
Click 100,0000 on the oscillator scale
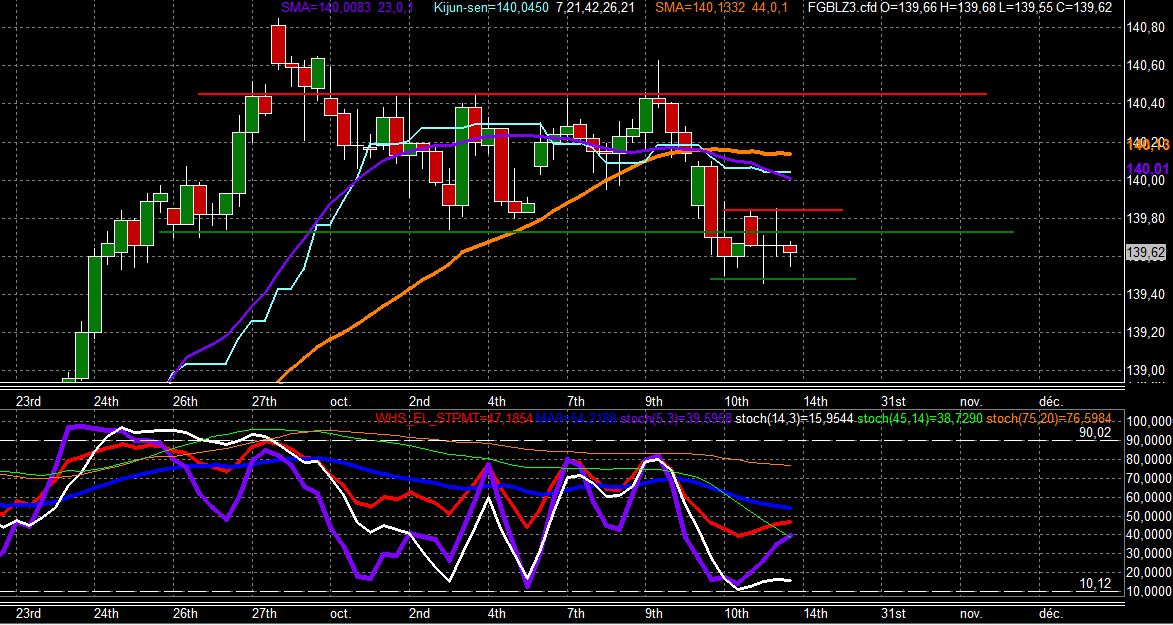(x=1148, y=421)
